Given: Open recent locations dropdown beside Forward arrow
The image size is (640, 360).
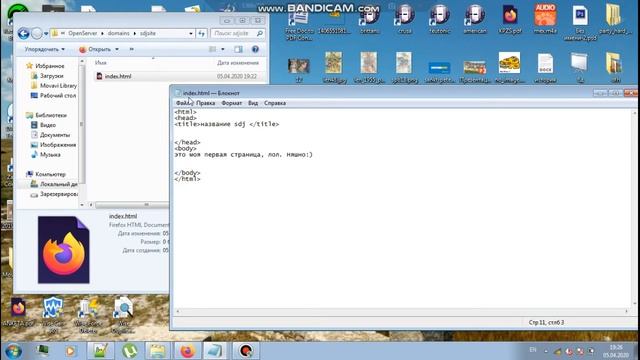Looking at the screenshot, I should pos(46,33).
